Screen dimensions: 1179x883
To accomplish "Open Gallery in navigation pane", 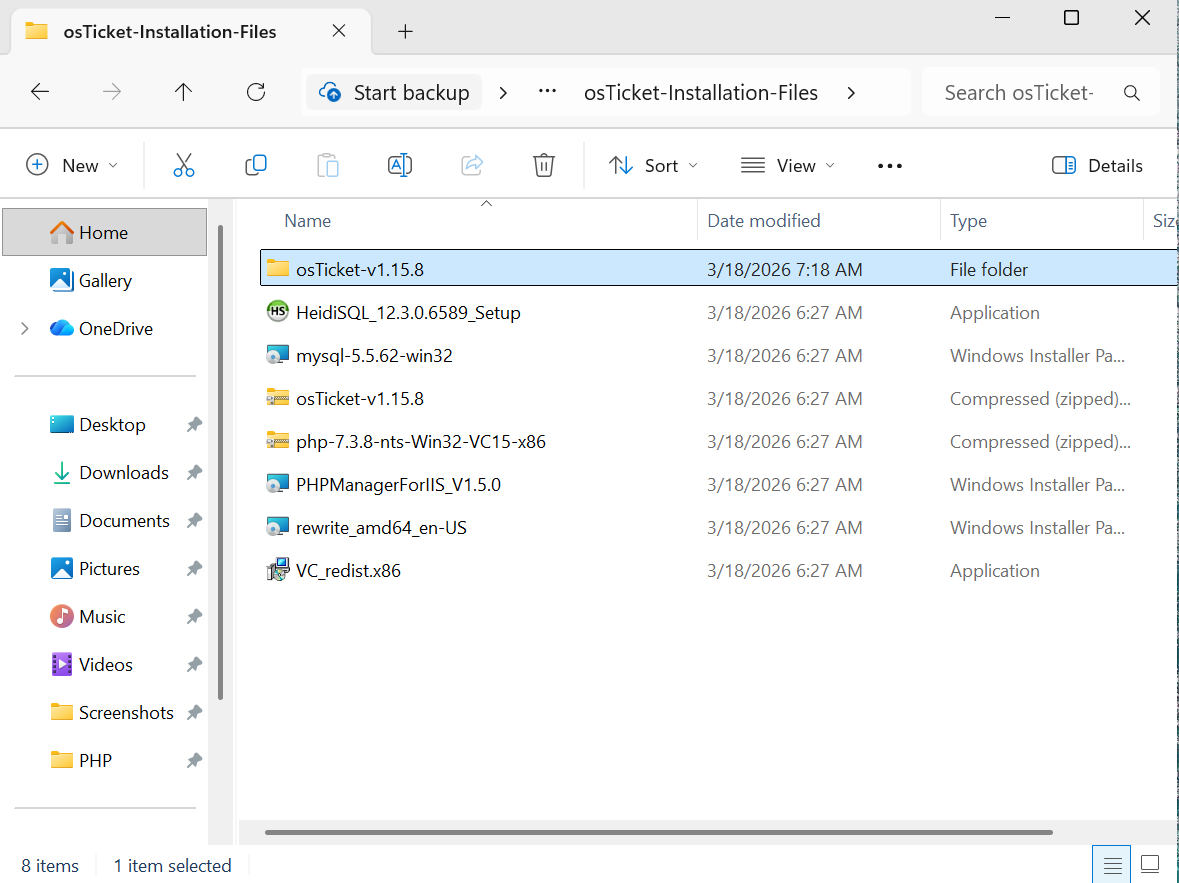I will [x=105, y=281].
